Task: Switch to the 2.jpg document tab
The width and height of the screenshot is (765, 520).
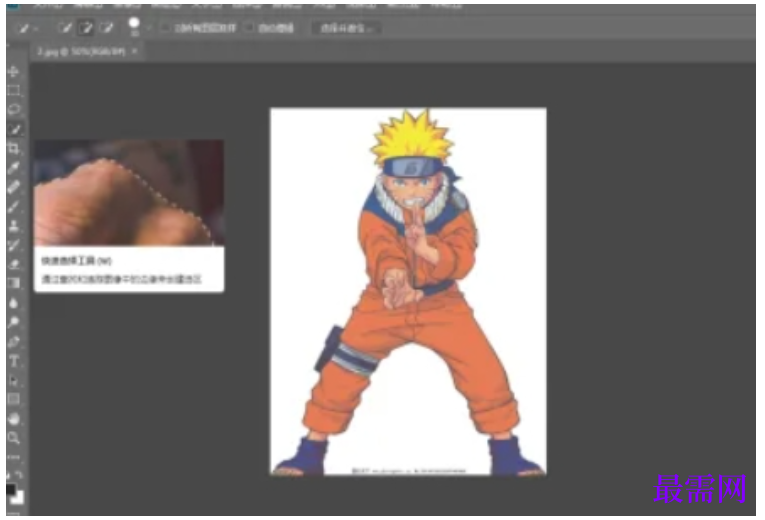Action: pyautogui.click(x=81, y=51)
